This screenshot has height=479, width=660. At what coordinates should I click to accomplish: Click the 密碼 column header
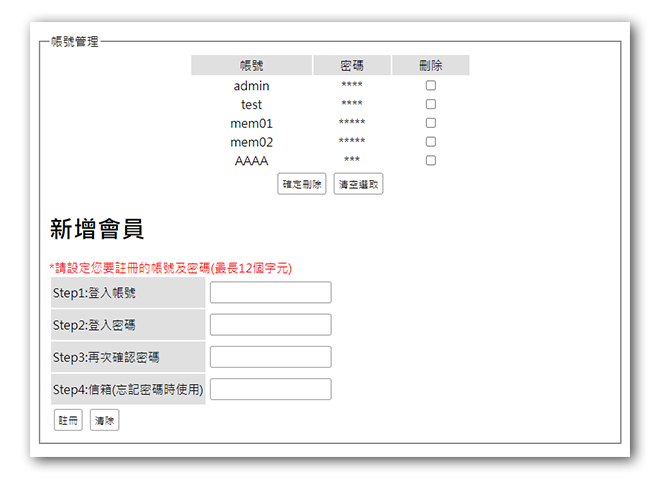352,66
